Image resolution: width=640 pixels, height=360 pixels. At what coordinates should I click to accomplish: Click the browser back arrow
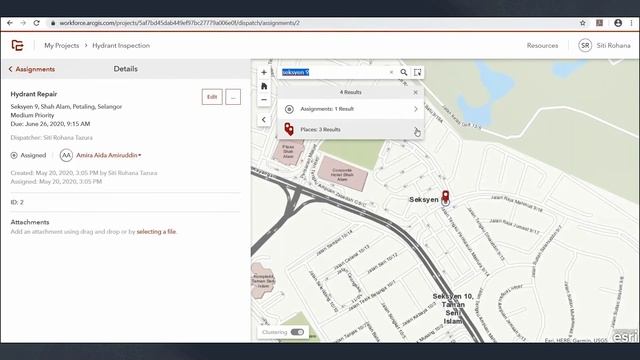(x=10, y=23)
